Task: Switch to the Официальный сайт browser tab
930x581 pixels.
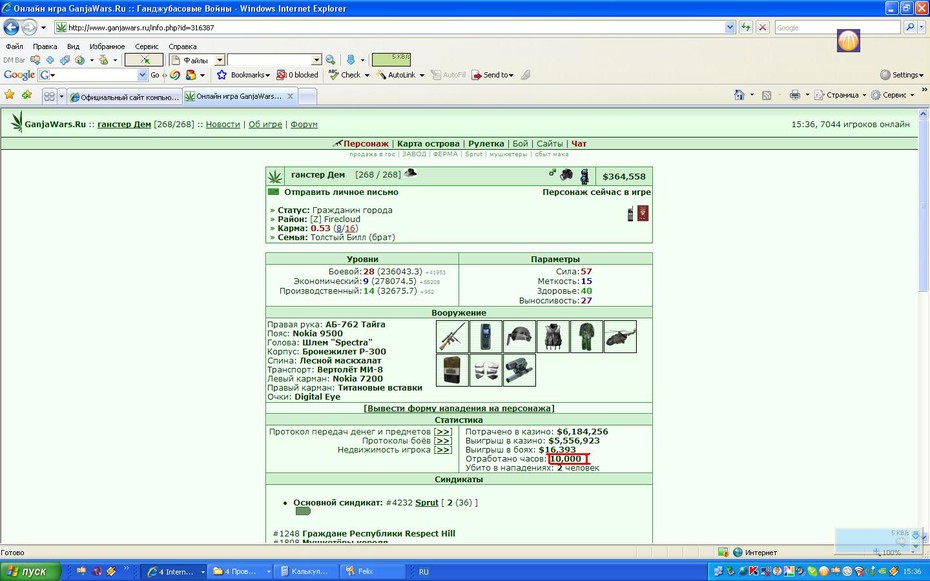Action: coord(124,97)
